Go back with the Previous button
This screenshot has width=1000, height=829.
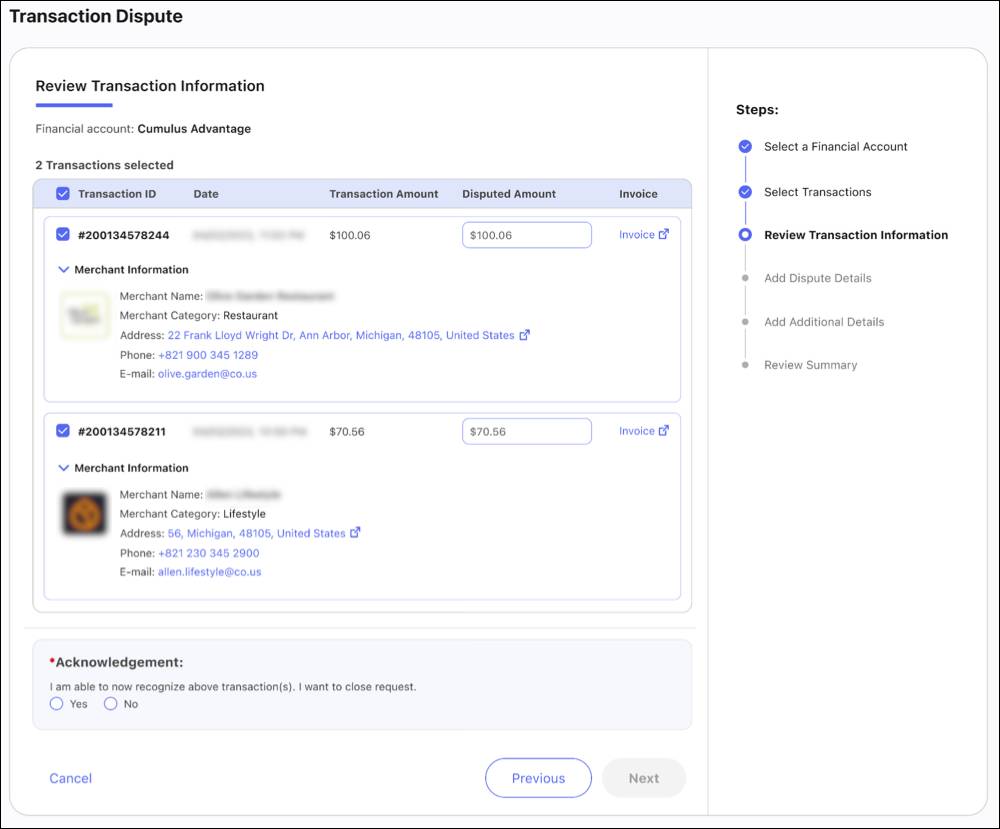pyautogui.click(x=538, y=778)
